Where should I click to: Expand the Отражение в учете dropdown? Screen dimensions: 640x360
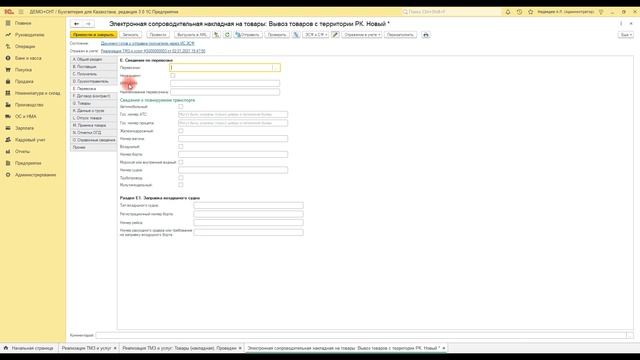[x=362, y=35]
